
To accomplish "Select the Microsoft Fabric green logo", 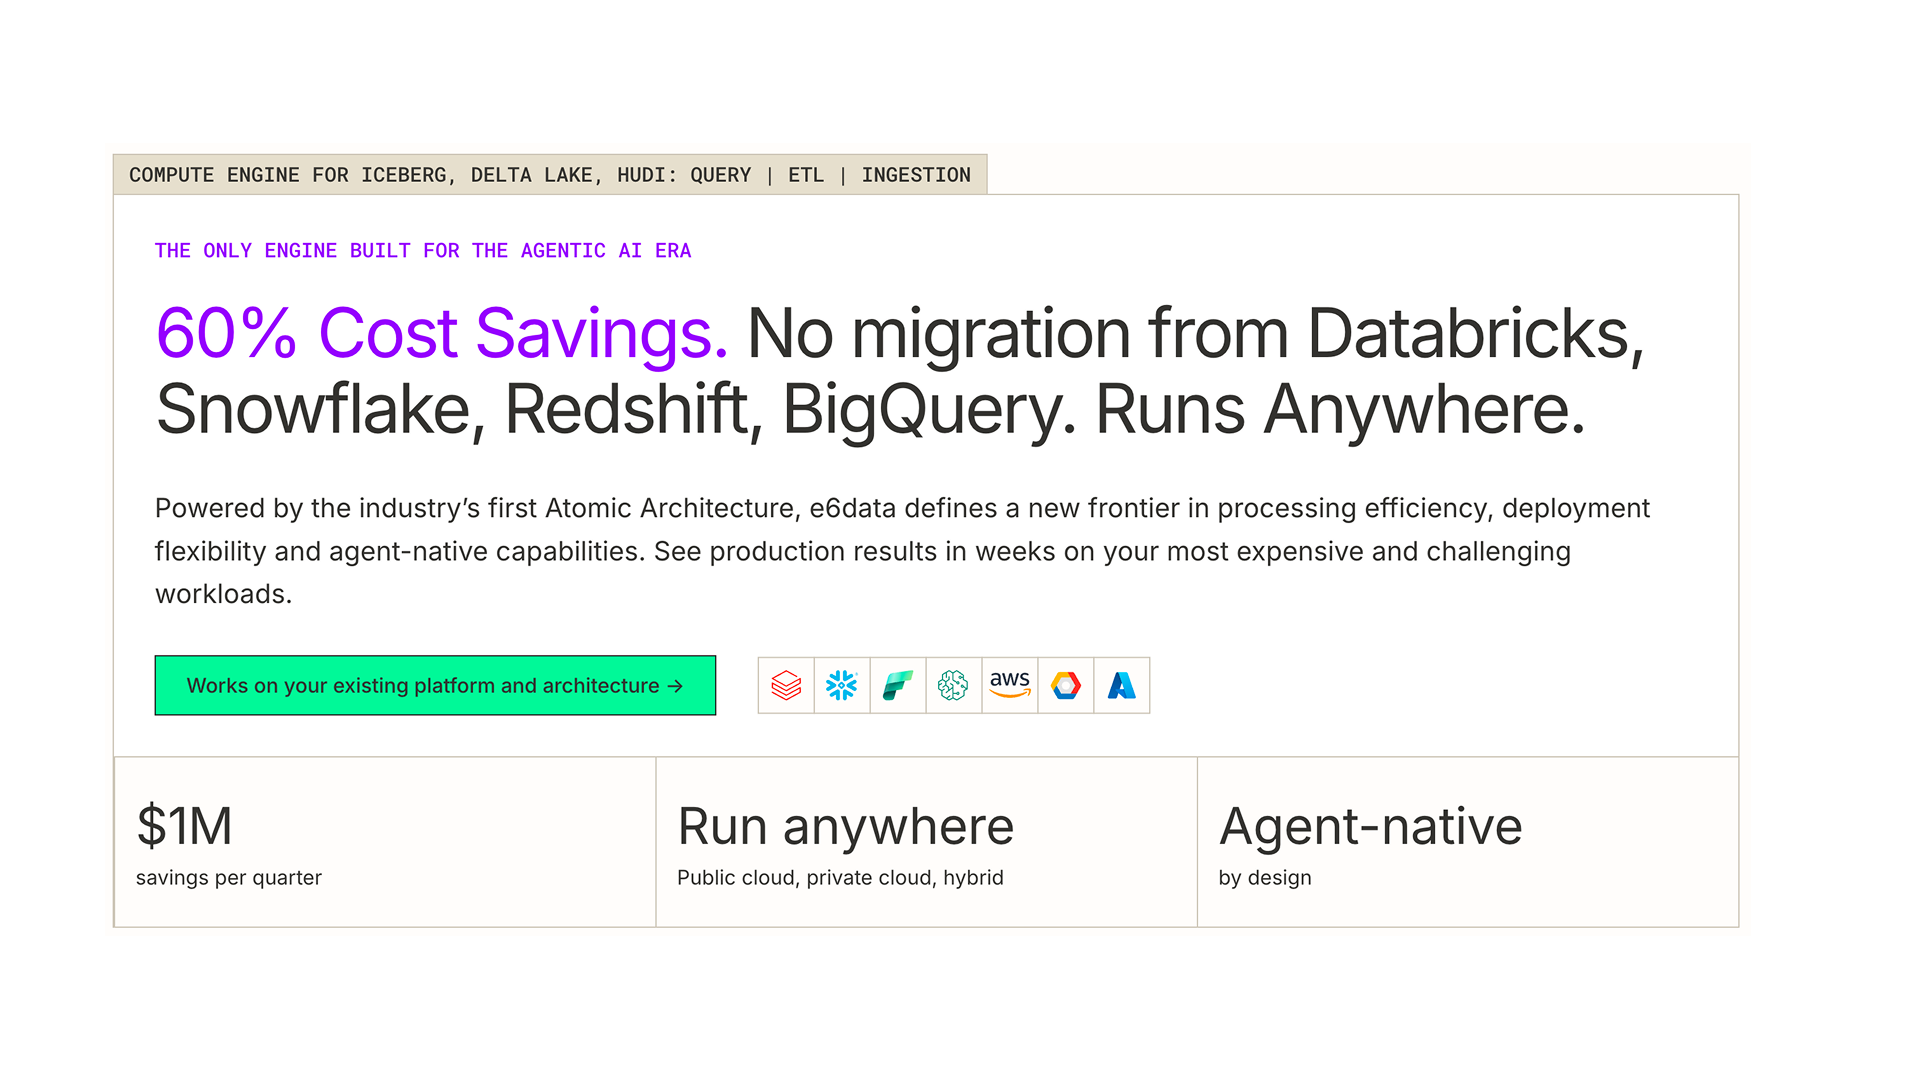I will 898,685.
